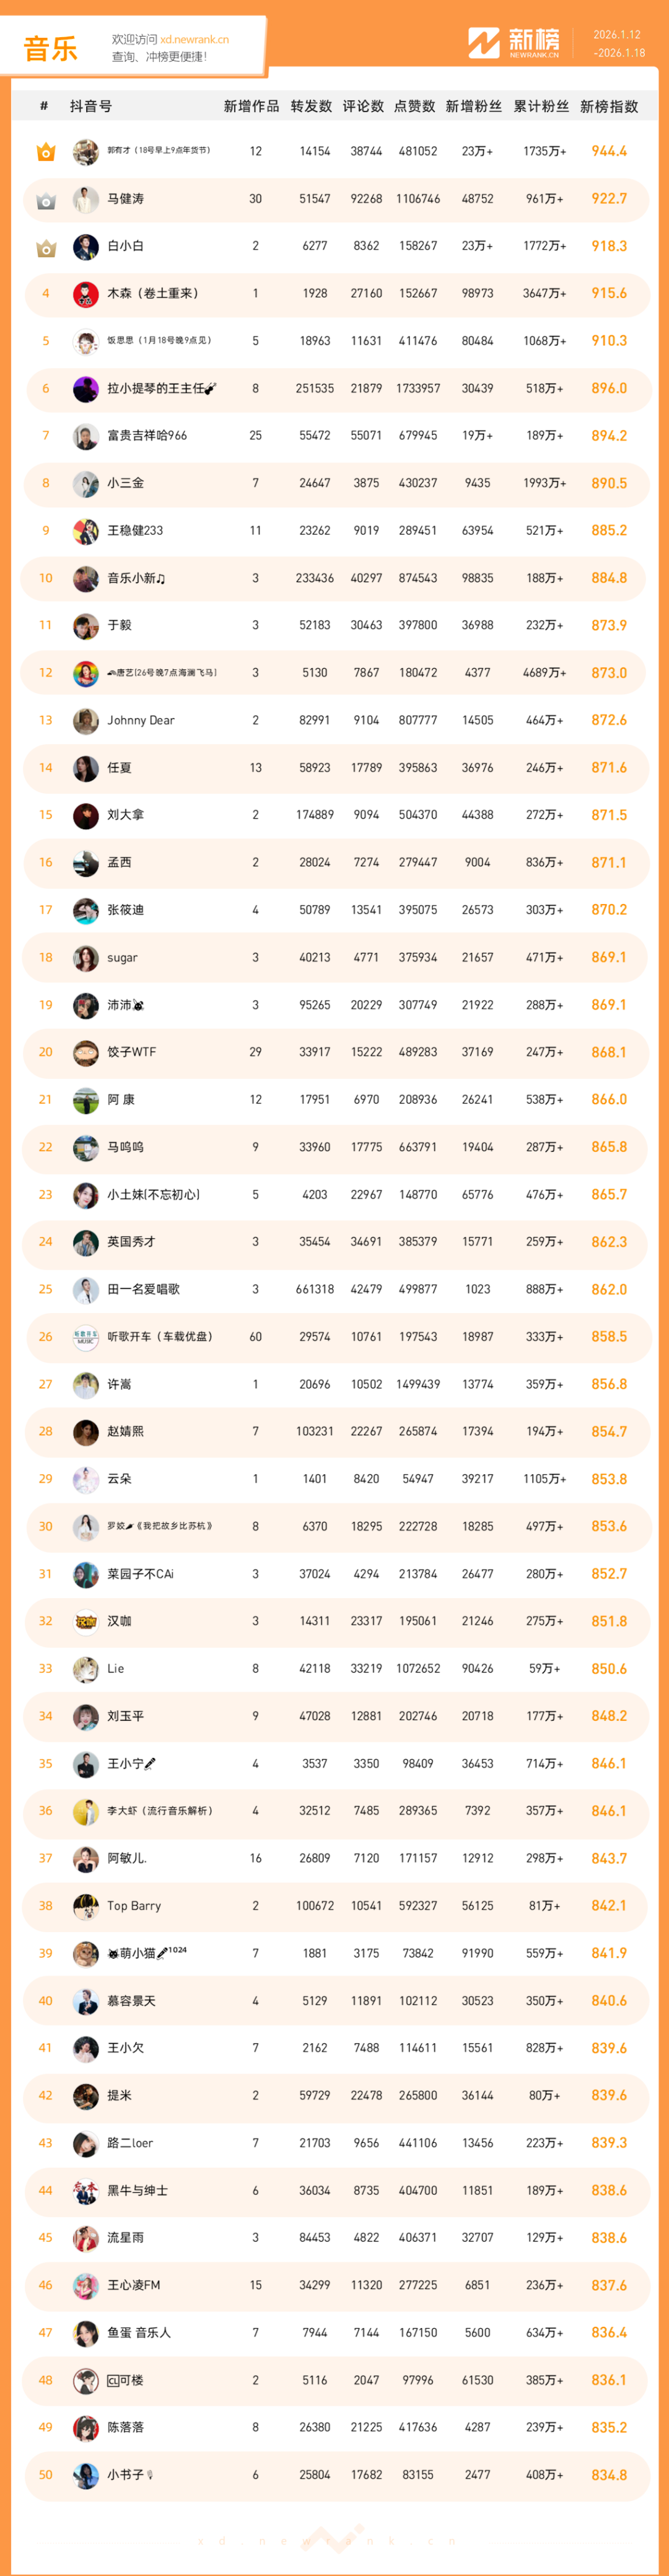Click the 新榜指数 column header

(x=608, y=106)
